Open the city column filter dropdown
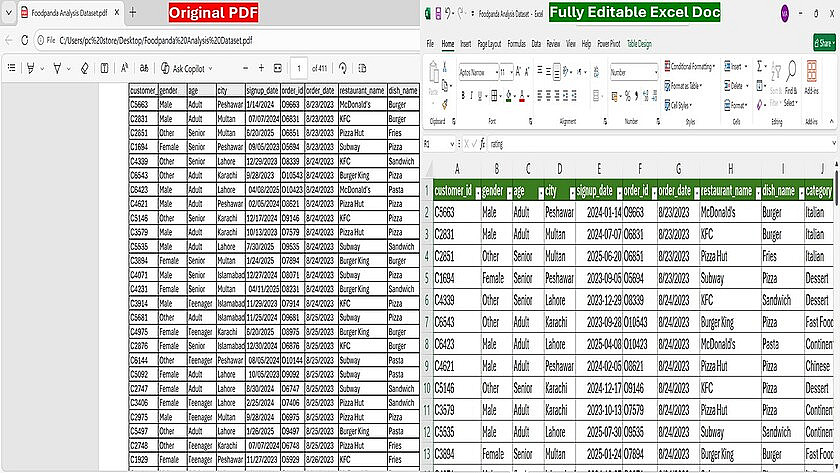The width and height of the screenshot is (840, 473). (572, 192)
